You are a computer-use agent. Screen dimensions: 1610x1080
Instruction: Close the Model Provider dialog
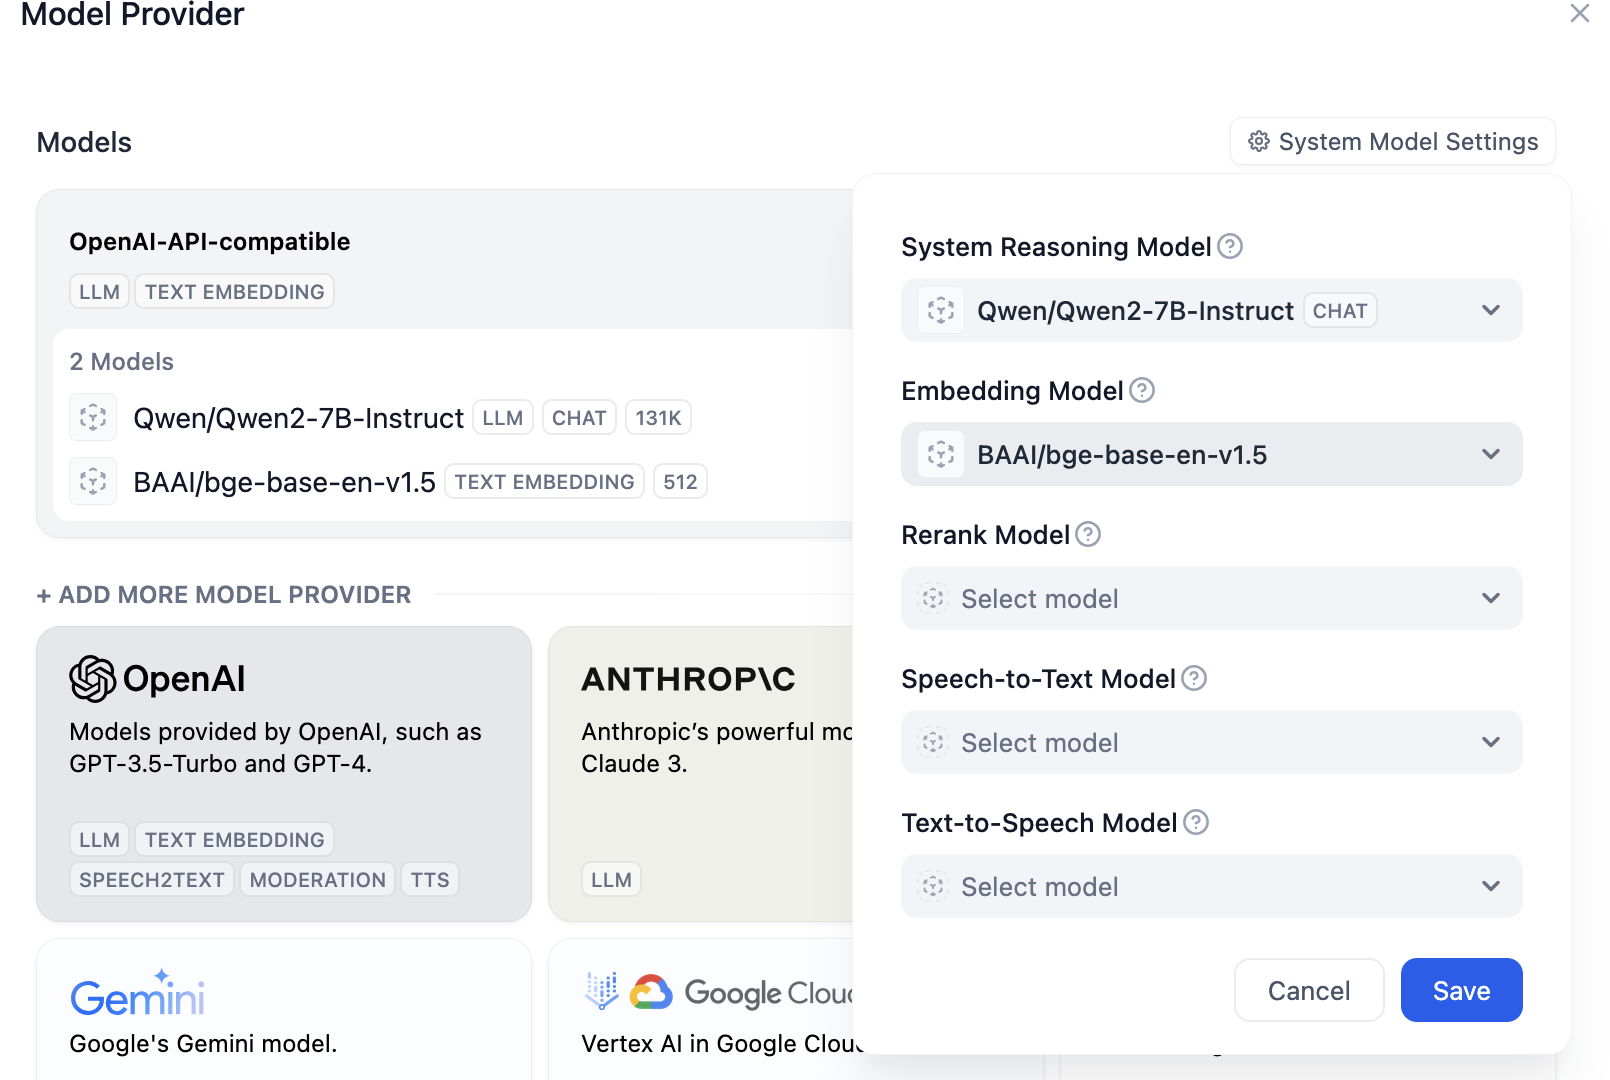click(x=1579, y=13)
